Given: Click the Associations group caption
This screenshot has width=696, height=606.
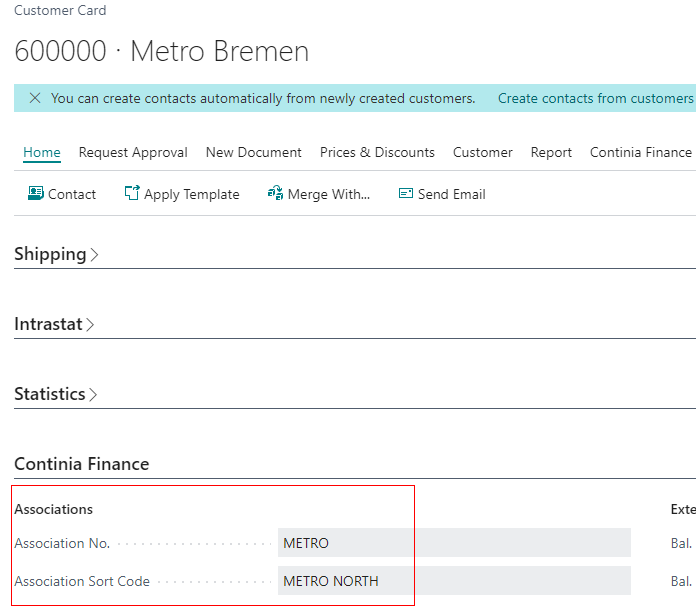Looking at the screenshot, I should tap(53, 509).
